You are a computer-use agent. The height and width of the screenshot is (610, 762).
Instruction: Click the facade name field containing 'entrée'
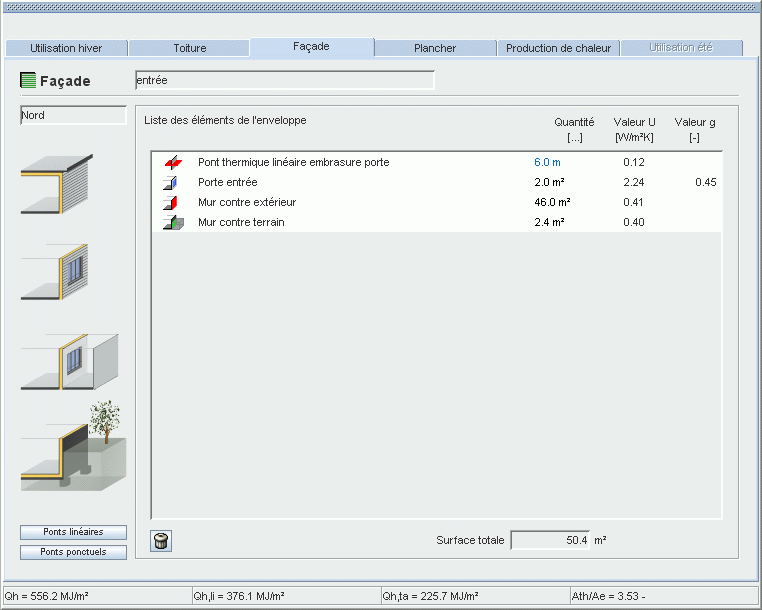point(284,80)
